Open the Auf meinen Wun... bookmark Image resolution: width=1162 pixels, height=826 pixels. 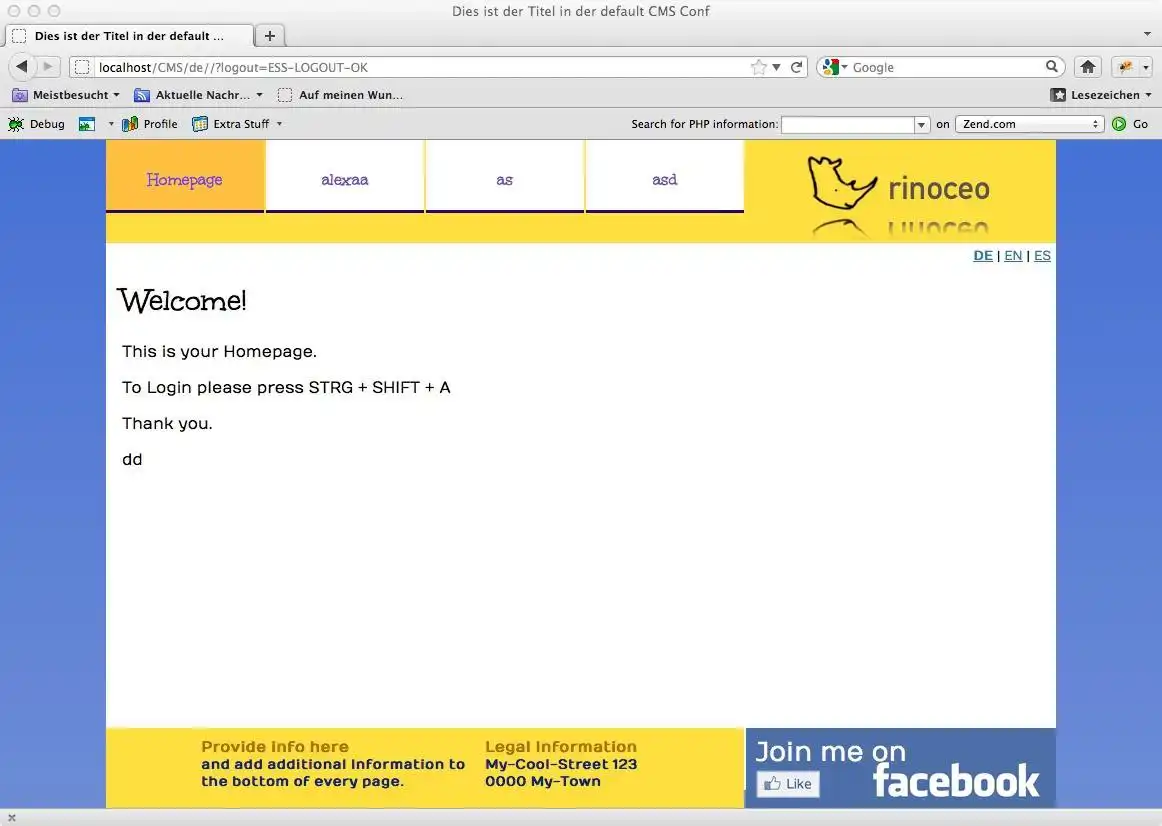point(340,95)
